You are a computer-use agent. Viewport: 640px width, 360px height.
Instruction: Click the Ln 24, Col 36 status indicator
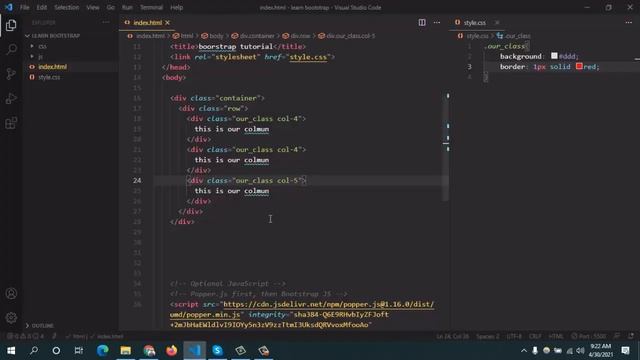click(452, 336)
